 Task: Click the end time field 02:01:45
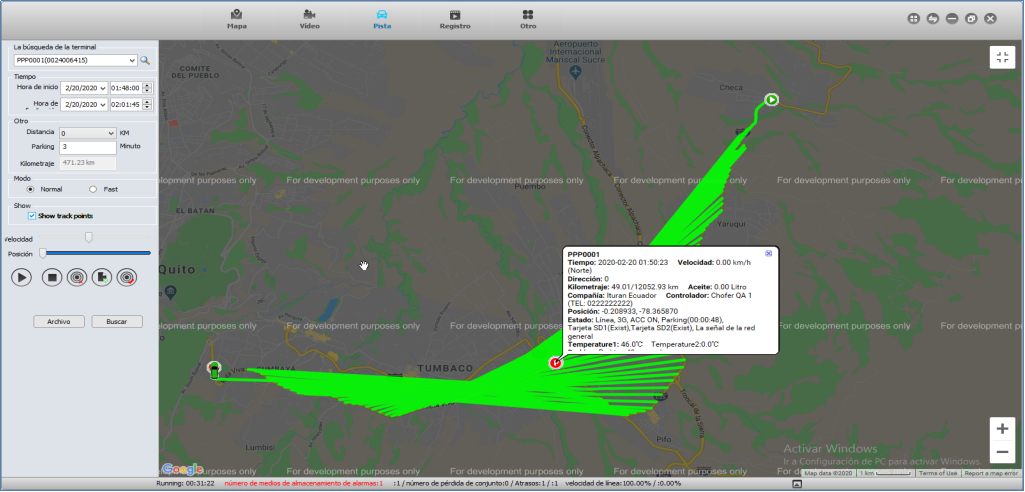coord(126,105)
